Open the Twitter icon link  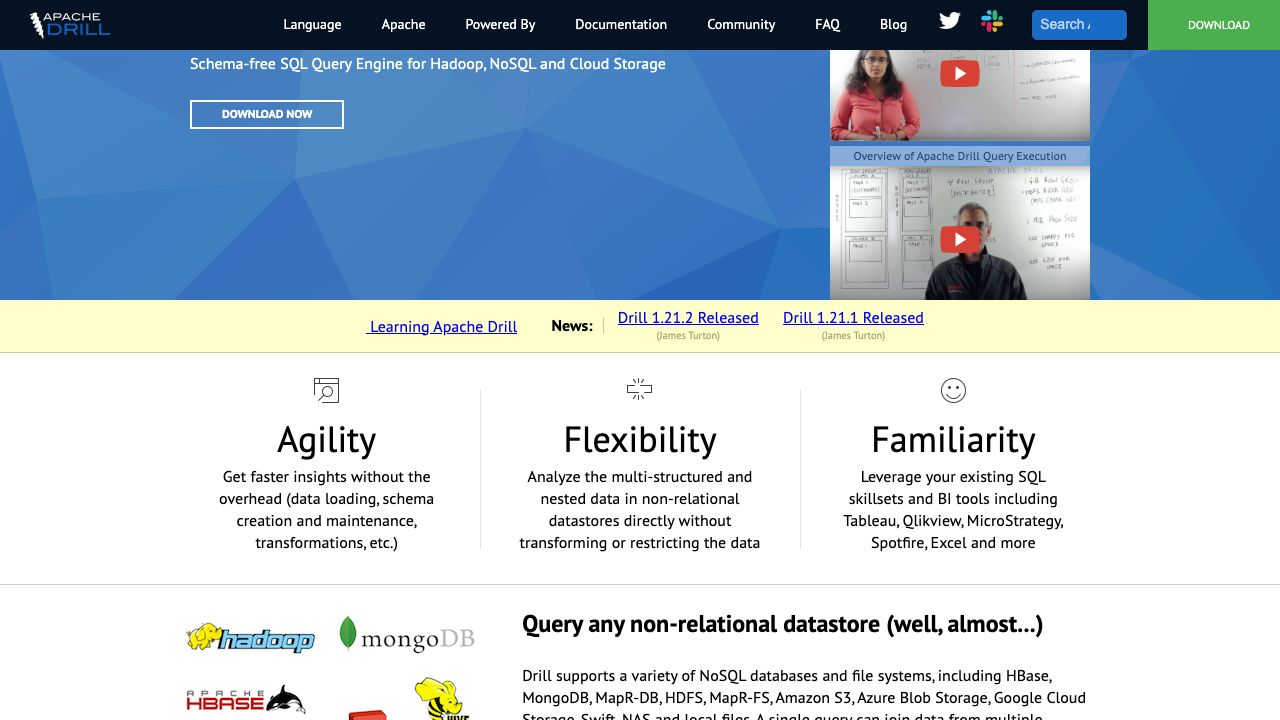950,22
